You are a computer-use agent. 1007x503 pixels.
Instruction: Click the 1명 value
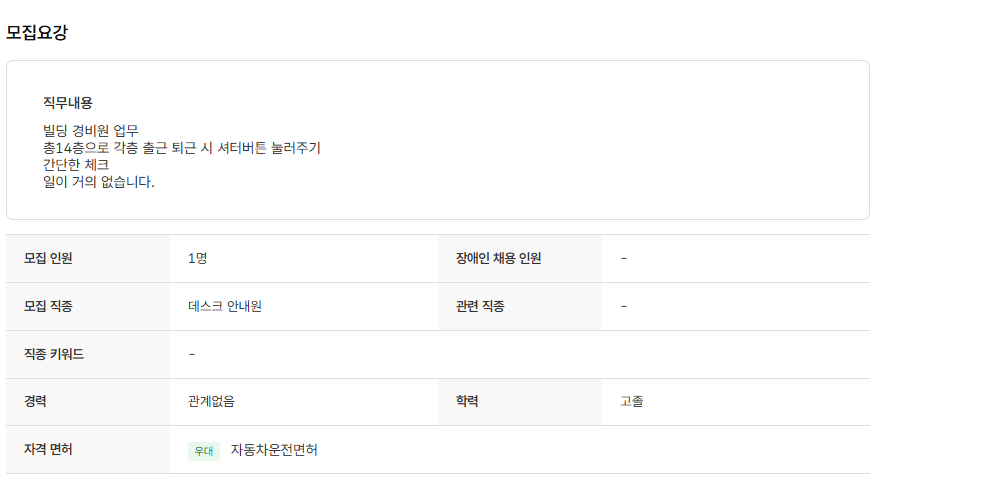click(x=198, y=258)
